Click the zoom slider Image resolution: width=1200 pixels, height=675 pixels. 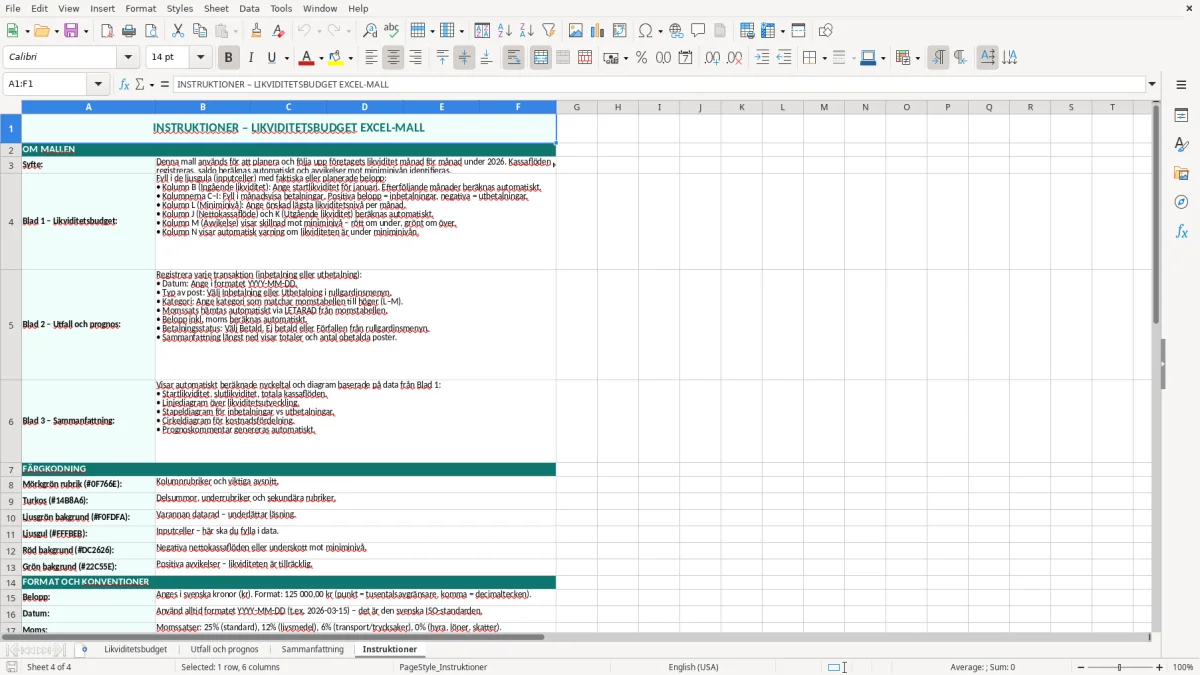click(x=1119, y=667)
